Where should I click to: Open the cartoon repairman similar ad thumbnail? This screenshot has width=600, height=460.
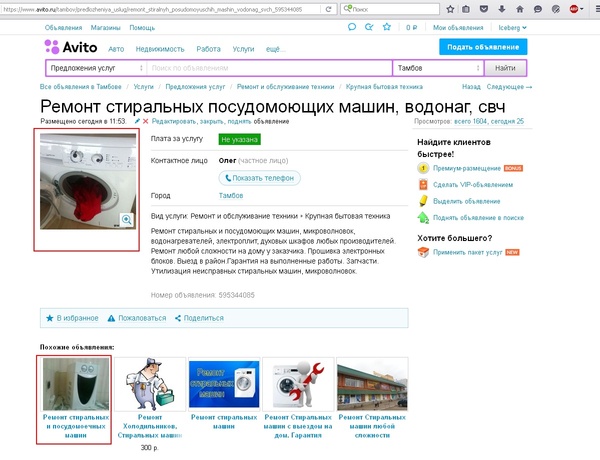(150, 384)
